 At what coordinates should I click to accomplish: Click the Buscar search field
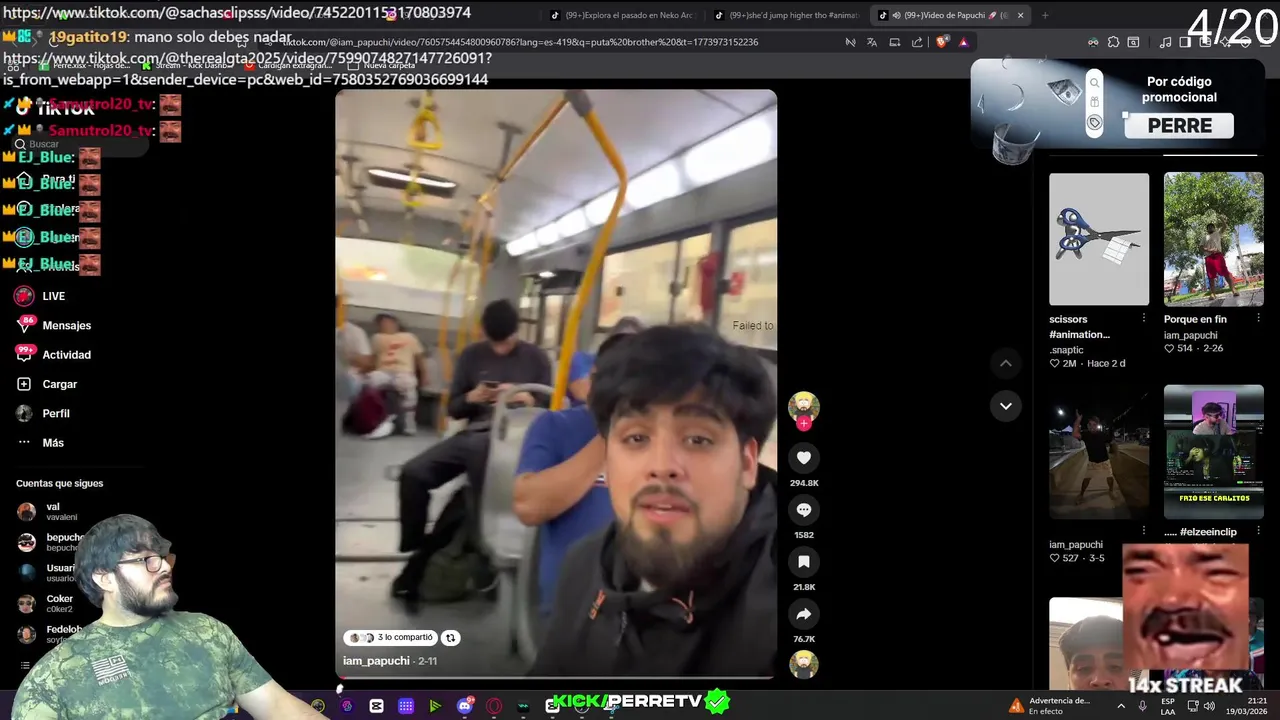tap(80, 144)
